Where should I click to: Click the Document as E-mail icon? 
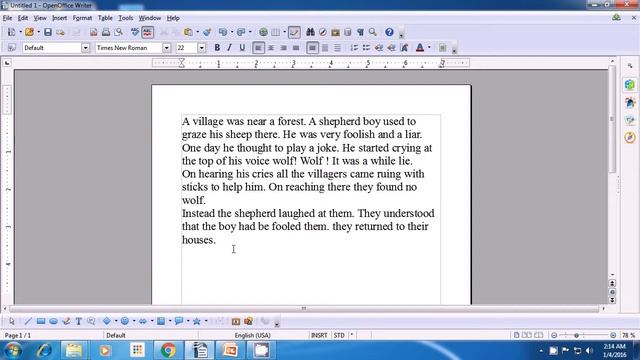coord(60,32)
